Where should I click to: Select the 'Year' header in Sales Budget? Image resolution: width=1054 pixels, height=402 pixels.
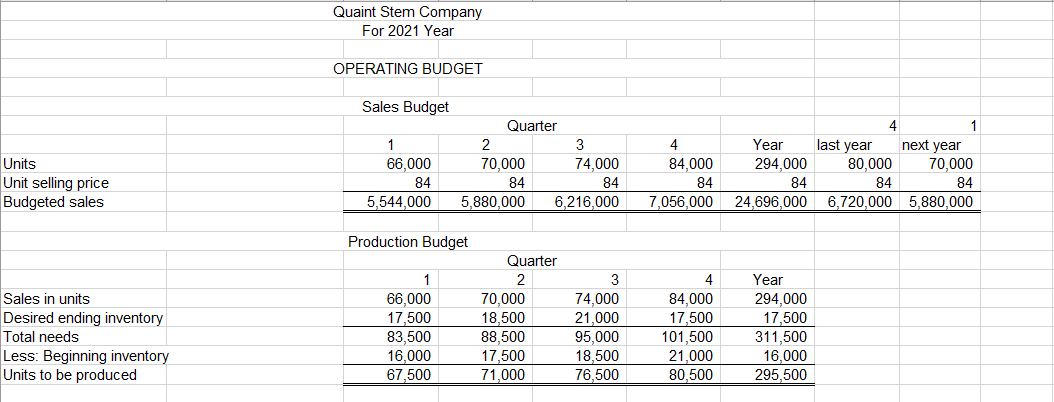coord(768,145)
